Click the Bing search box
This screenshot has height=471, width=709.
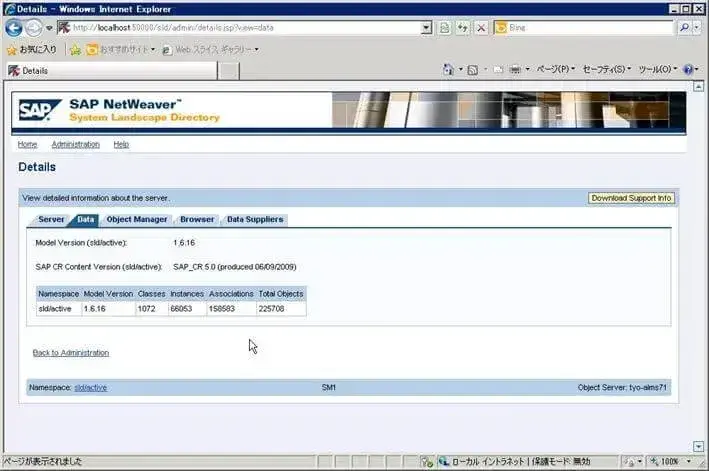pyautogui.click(x=583, y=28)
